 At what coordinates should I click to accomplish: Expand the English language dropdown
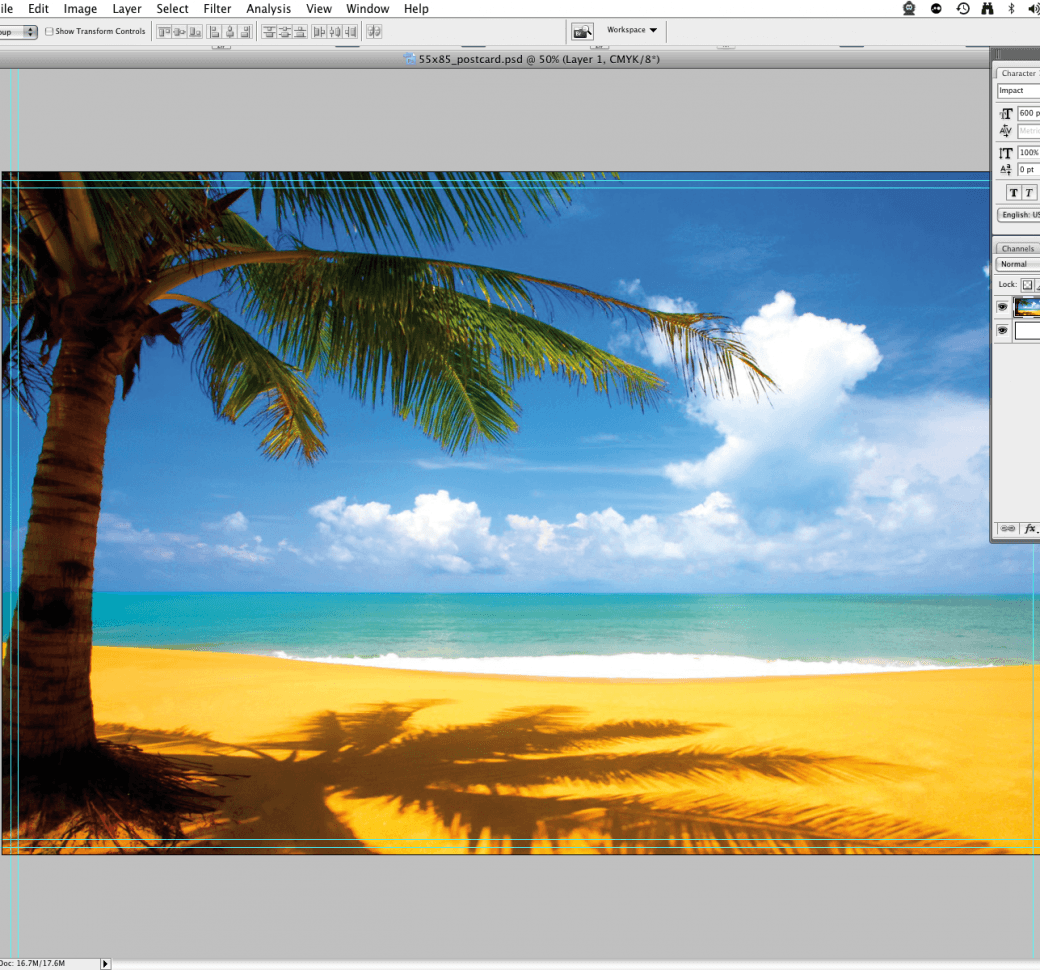coord(1019,215)
